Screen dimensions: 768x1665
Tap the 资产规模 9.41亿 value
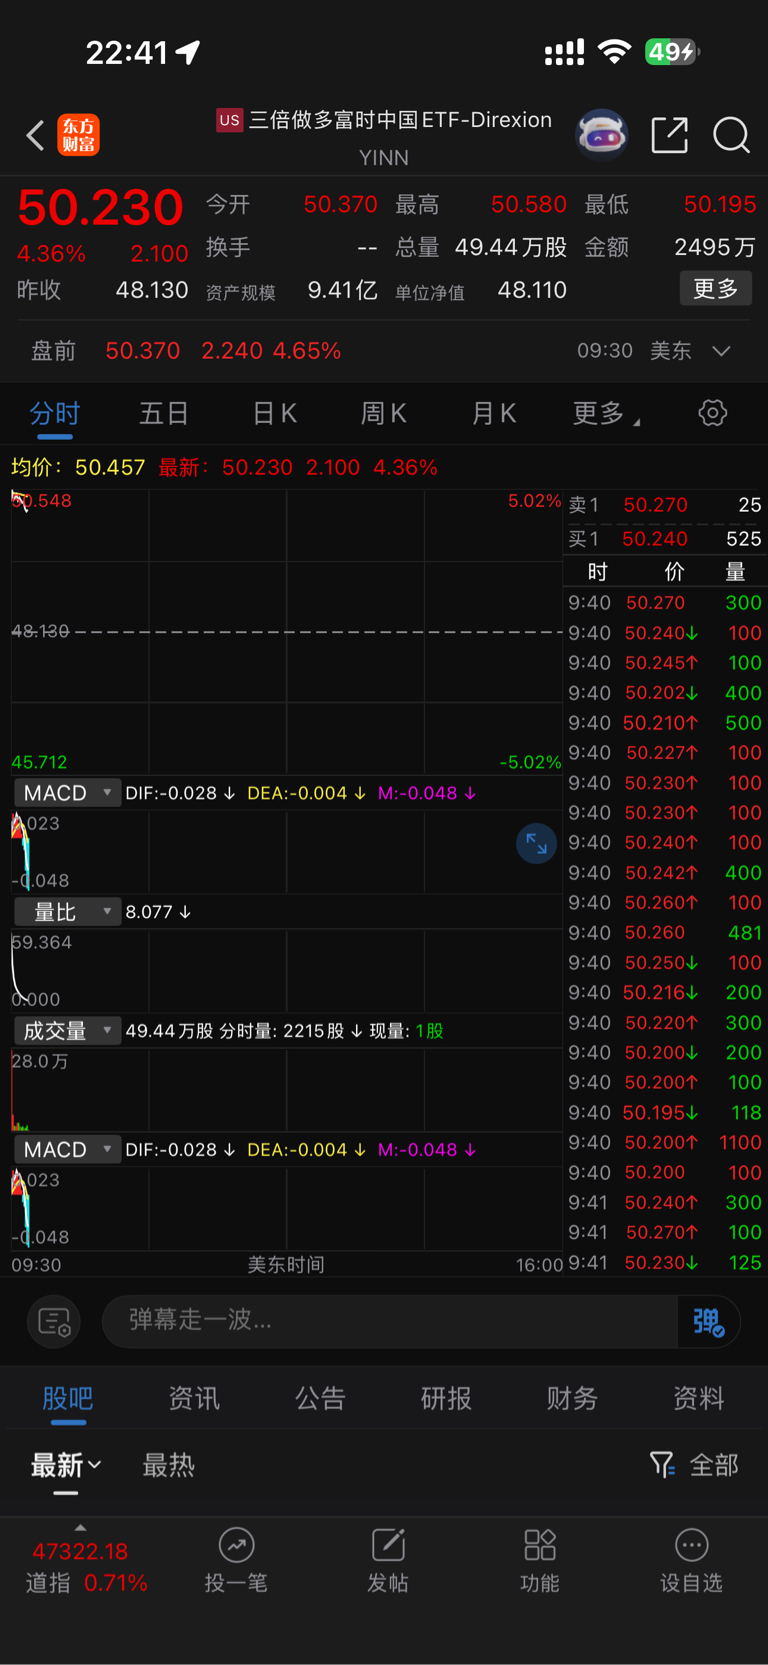tap(342, 290)
